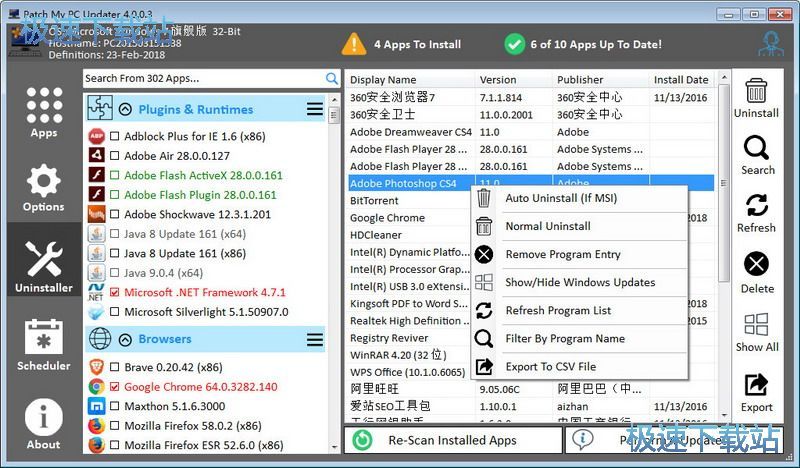This screenshot has width=800, height=468.
Task: Click Adobe Flash ActiveX 28.0.0.161 entry
Action: click(x=203, y=176)
